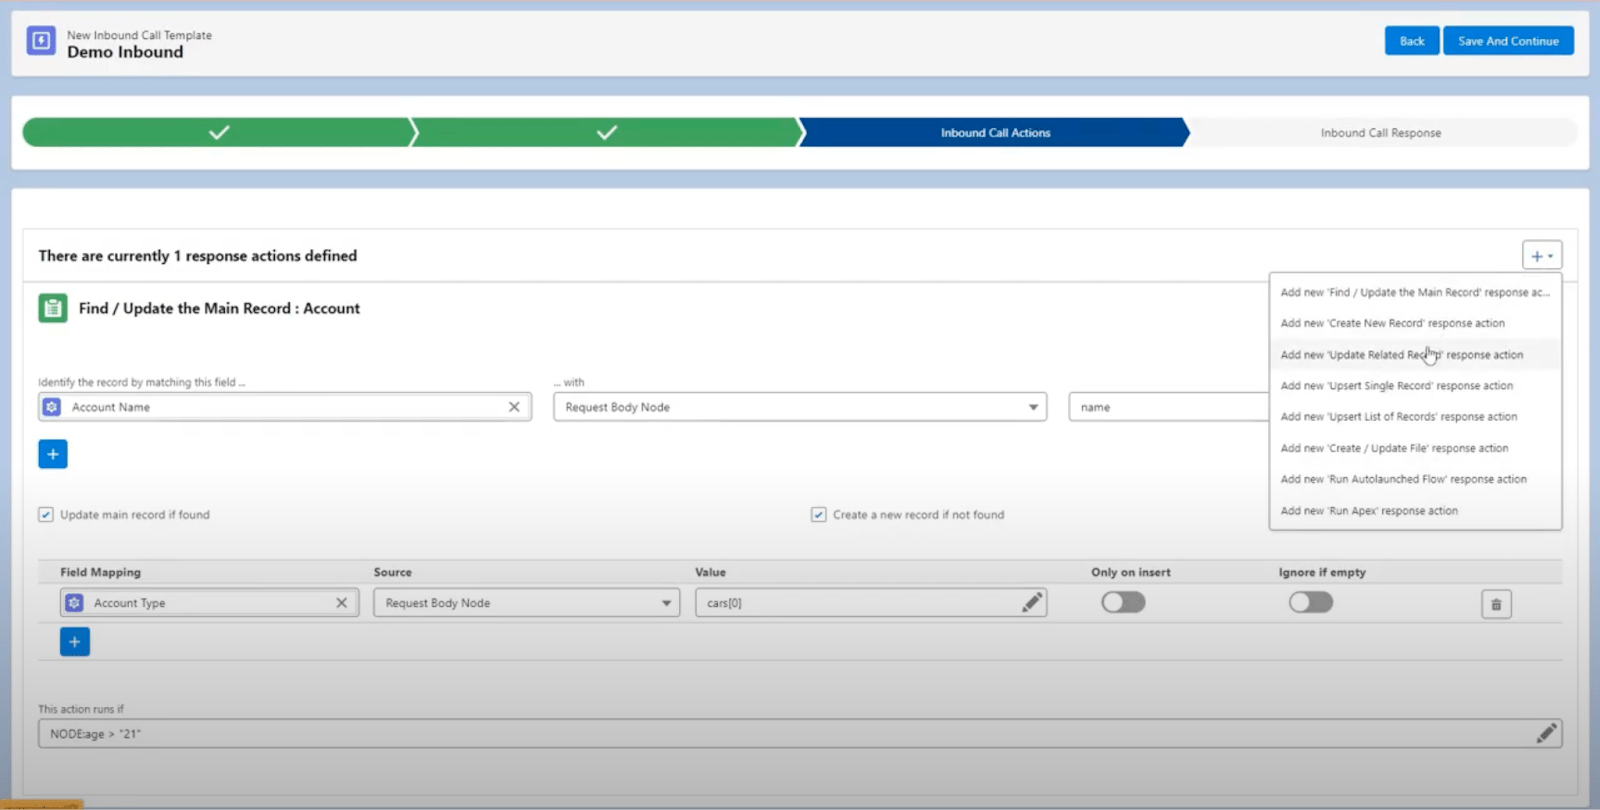
Task: Click the Account Name lookup field
Action: click(x=285, y=407)
